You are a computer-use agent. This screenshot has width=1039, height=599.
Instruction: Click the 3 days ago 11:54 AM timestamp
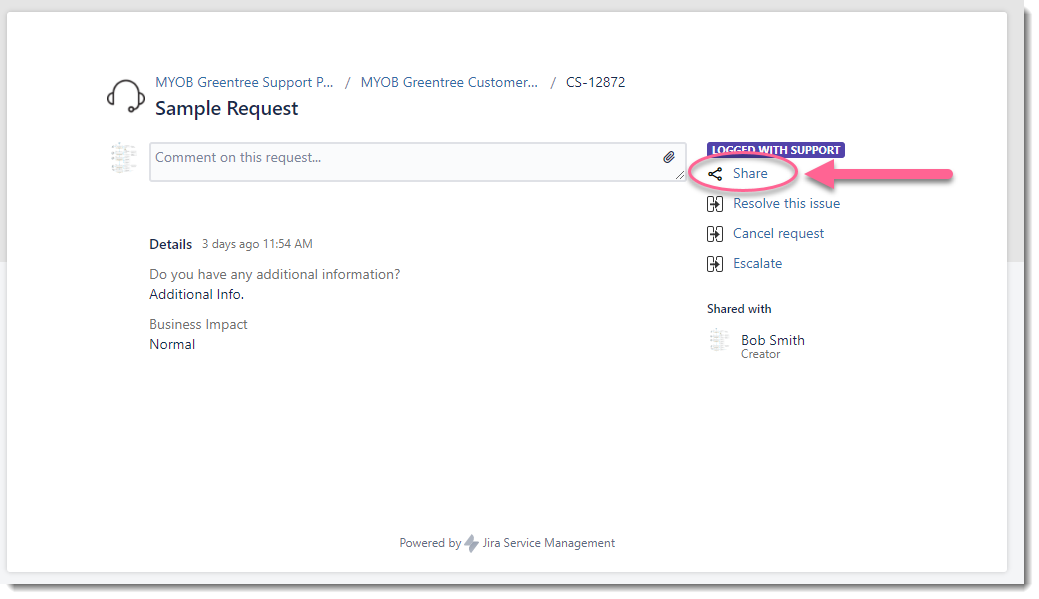click(x=257, y=244)
